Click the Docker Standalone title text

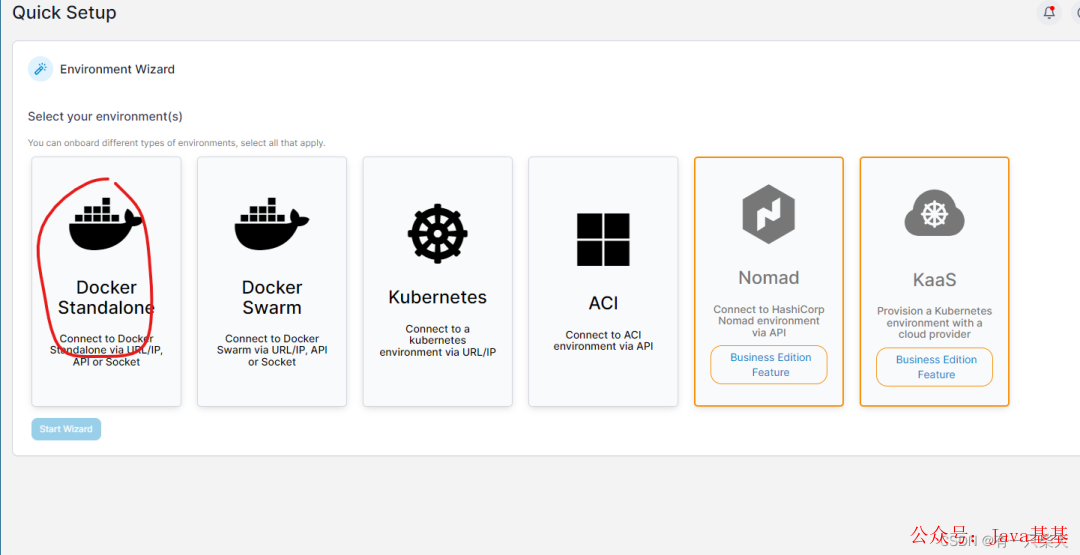pos(106,297)
